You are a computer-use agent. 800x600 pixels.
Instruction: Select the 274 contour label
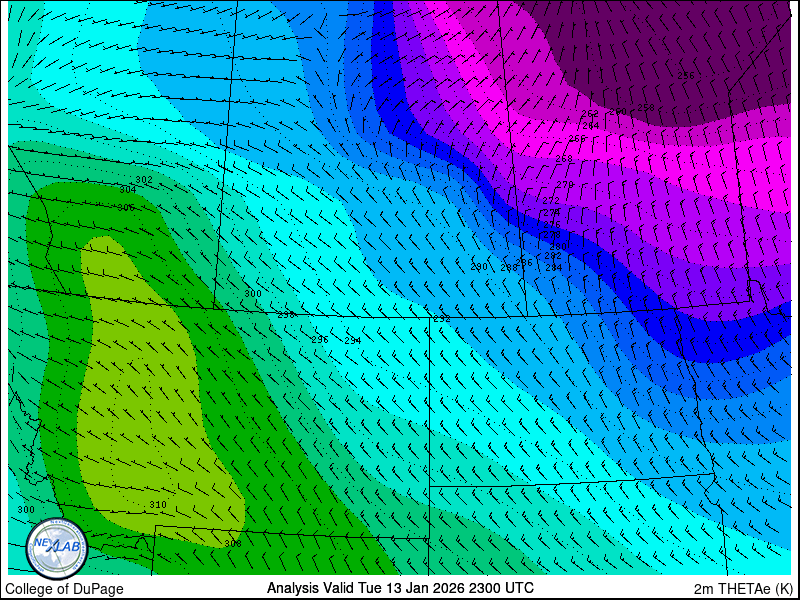point(552,212)
